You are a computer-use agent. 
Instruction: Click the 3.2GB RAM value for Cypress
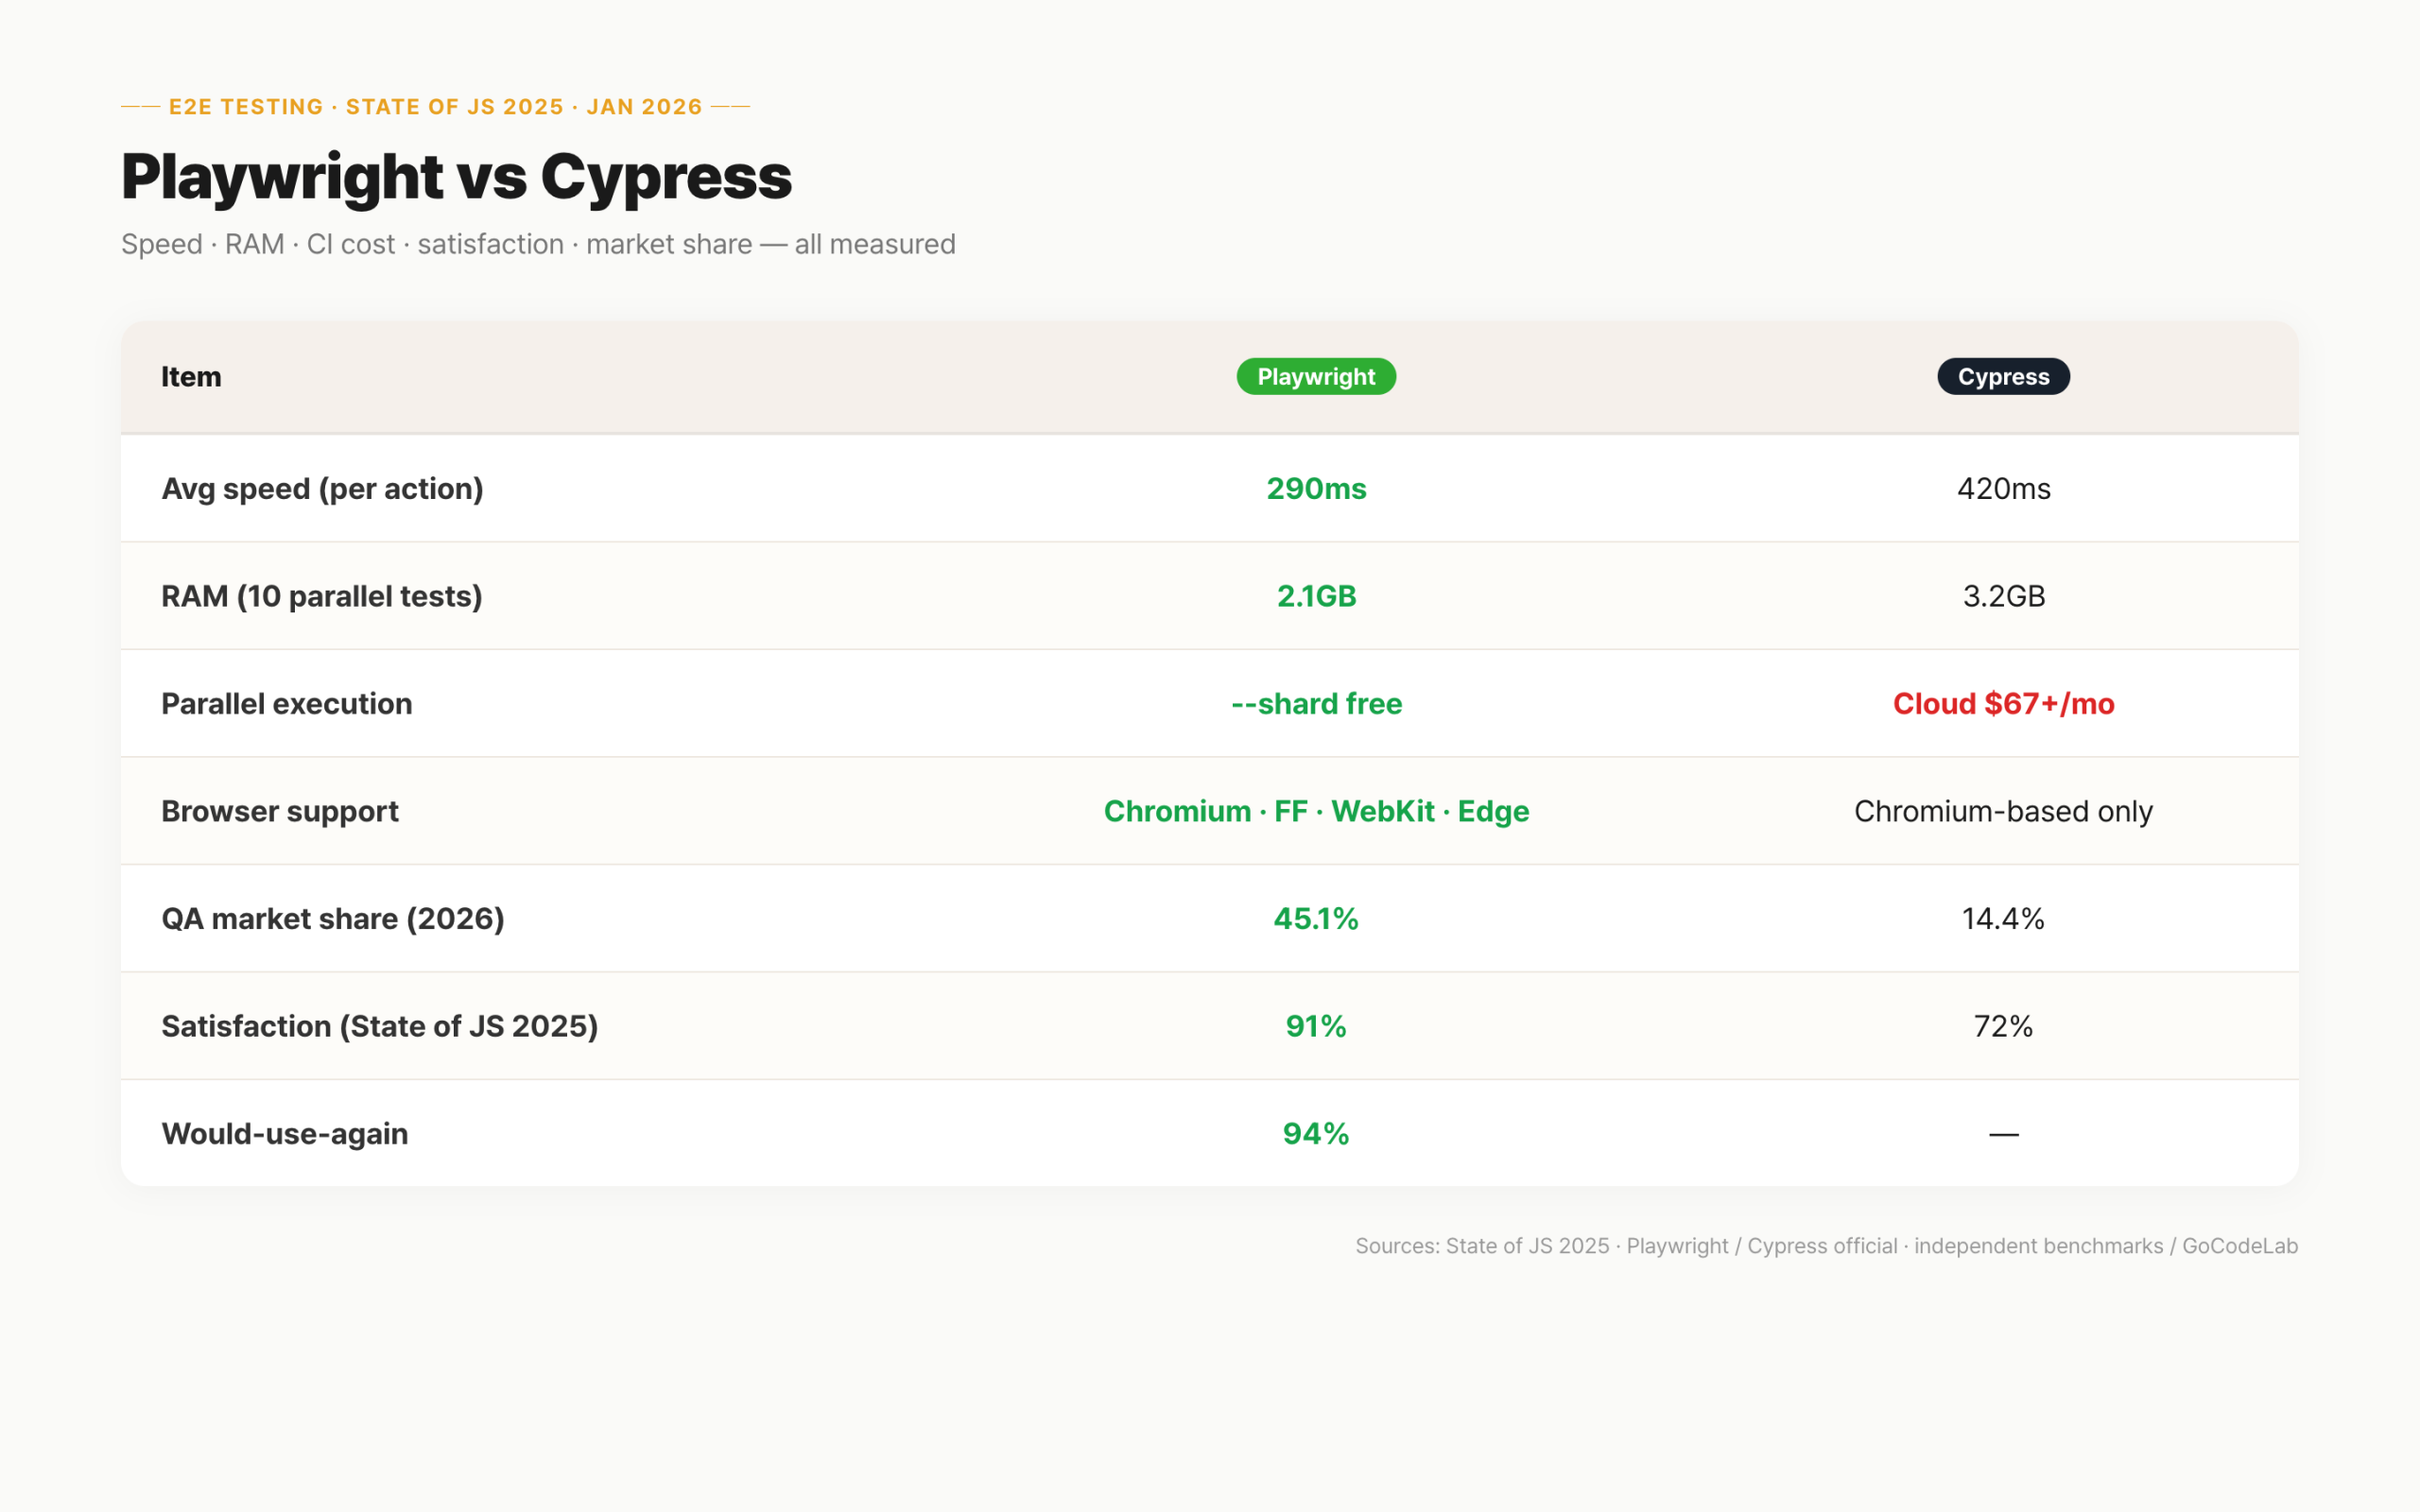click(x=2002, y=596)
